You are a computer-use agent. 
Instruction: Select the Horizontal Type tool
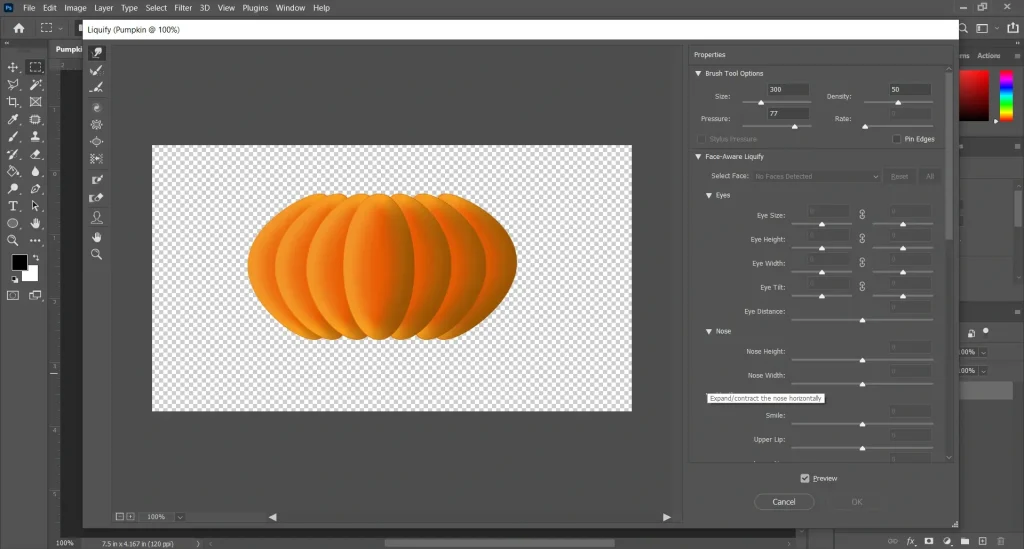12,206
